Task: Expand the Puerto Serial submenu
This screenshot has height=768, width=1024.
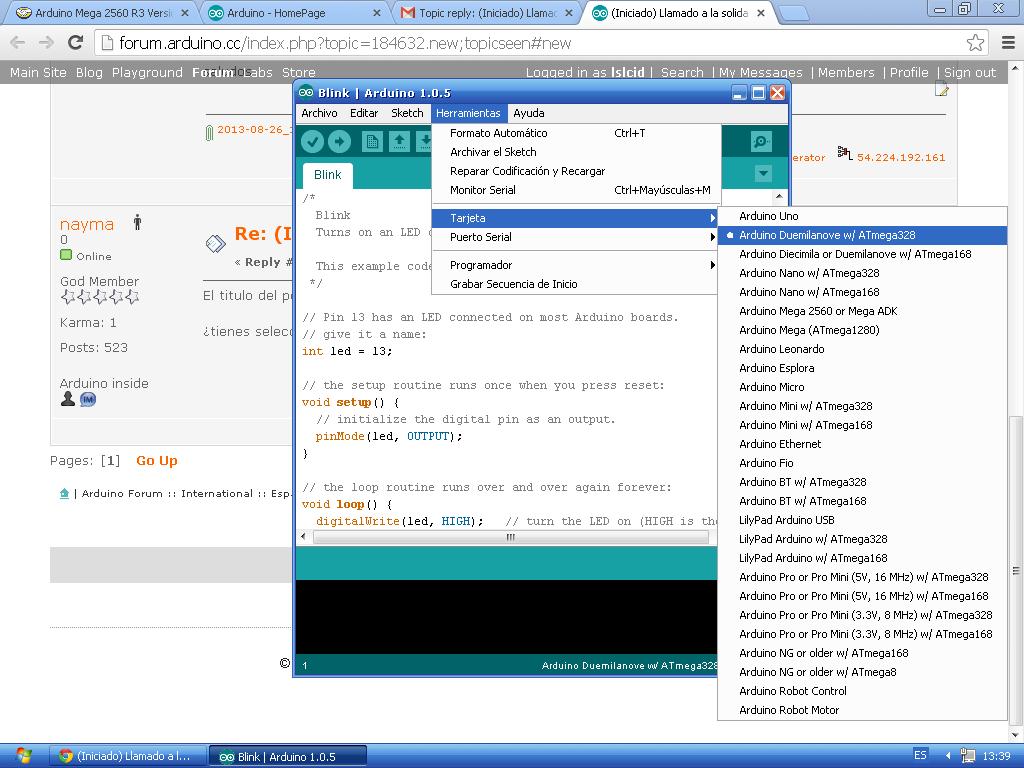Action: pyautogui.click(x=575, y=237)
